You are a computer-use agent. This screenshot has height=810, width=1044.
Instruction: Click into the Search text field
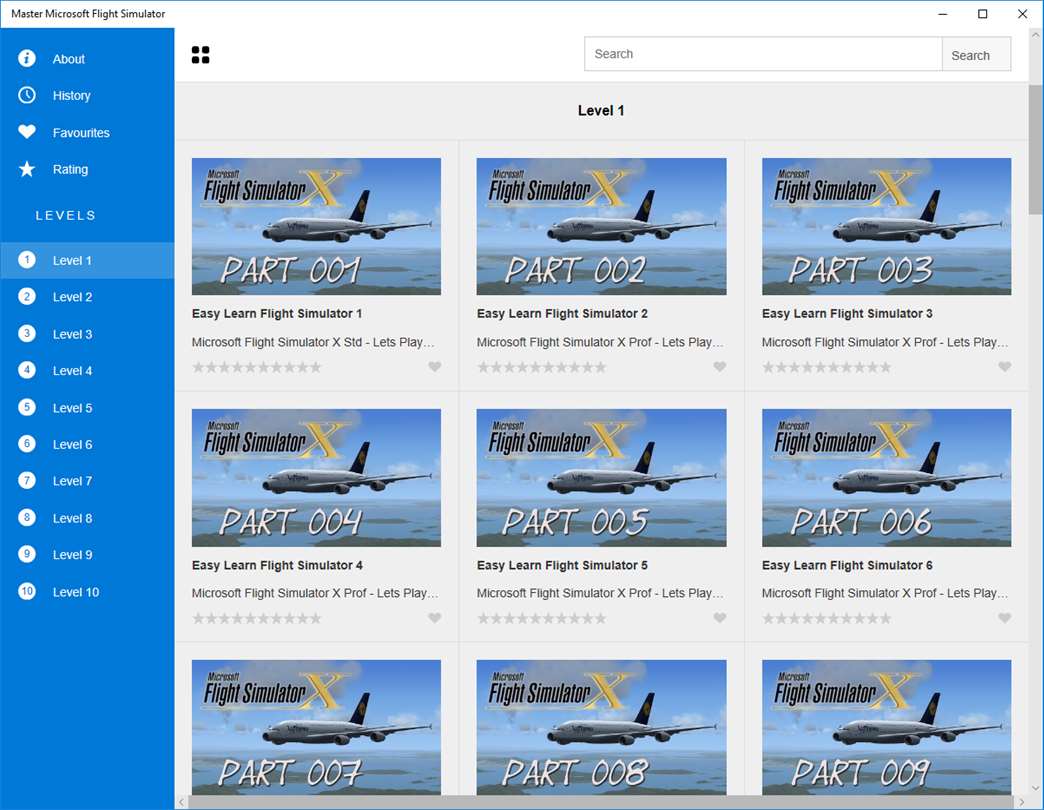click(x=763, y=55)
